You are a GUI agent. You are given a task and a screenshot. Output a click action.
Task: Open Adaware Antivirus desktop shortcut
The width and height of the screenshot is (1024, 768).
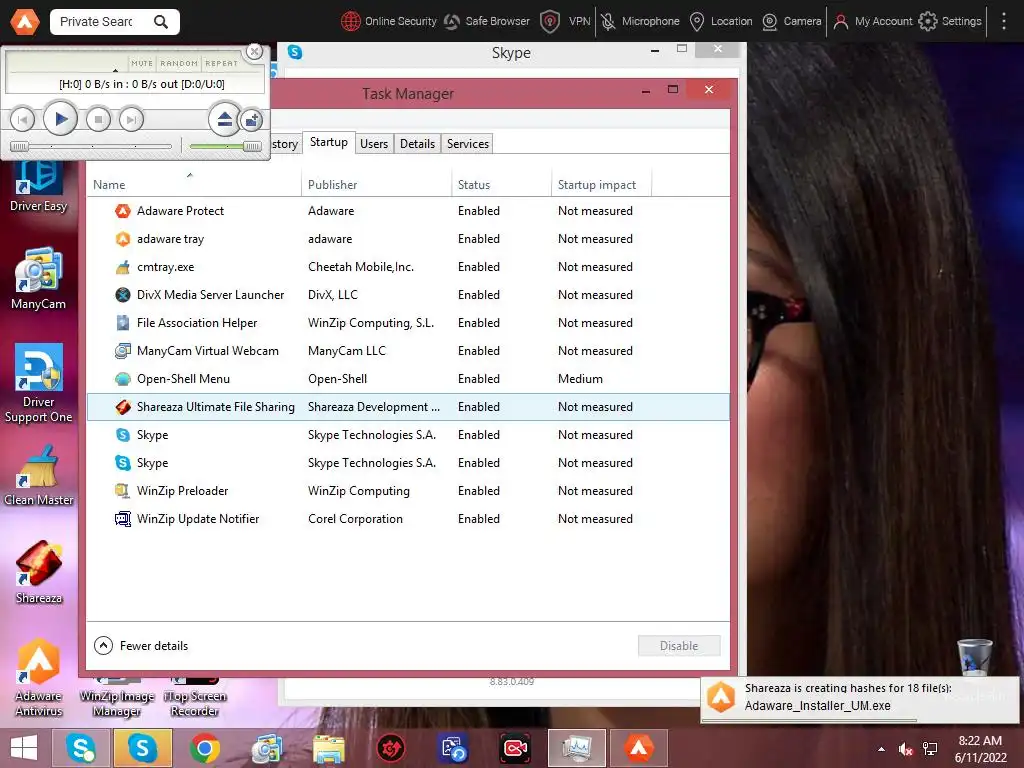pos(39,678)
